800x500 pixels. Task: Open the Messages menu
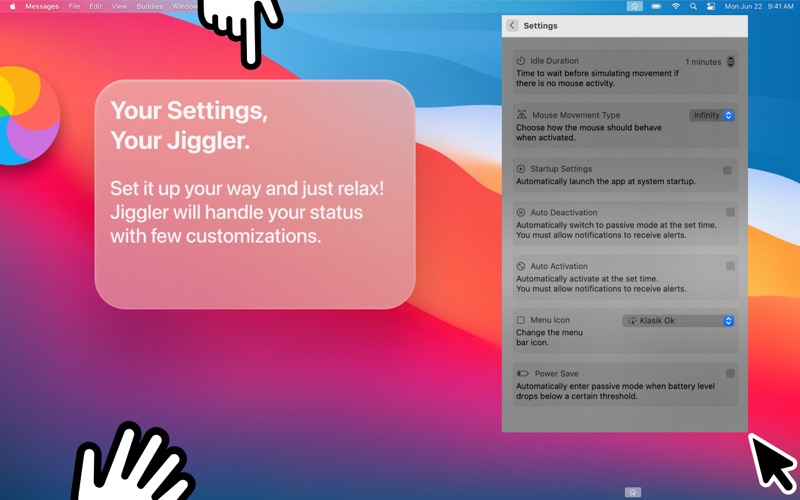pyautogui.click(x=42, y=7)
